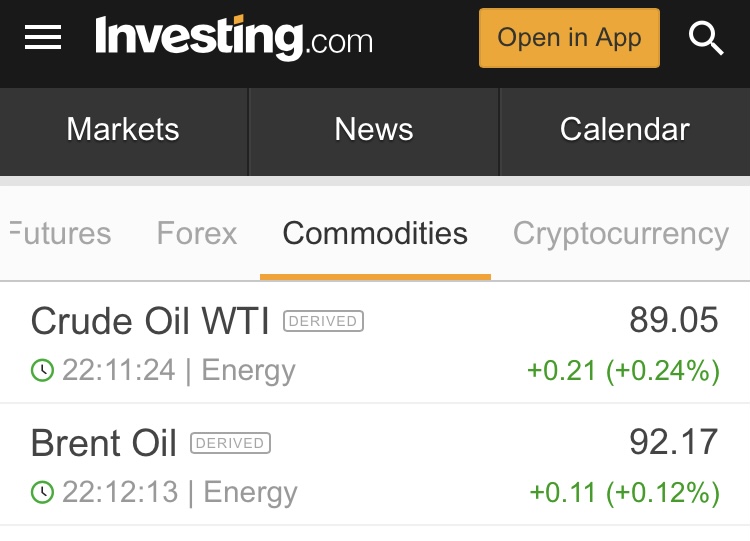The height and width of the screenshot is (541, 750).
Task: Open the Brent Oil quote
Action: point(104,443)
